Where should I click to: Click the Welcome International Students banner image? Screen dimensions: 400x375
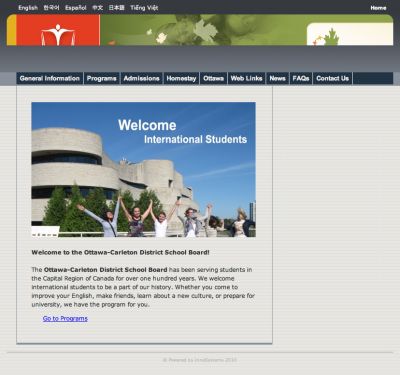pos(144,170)
